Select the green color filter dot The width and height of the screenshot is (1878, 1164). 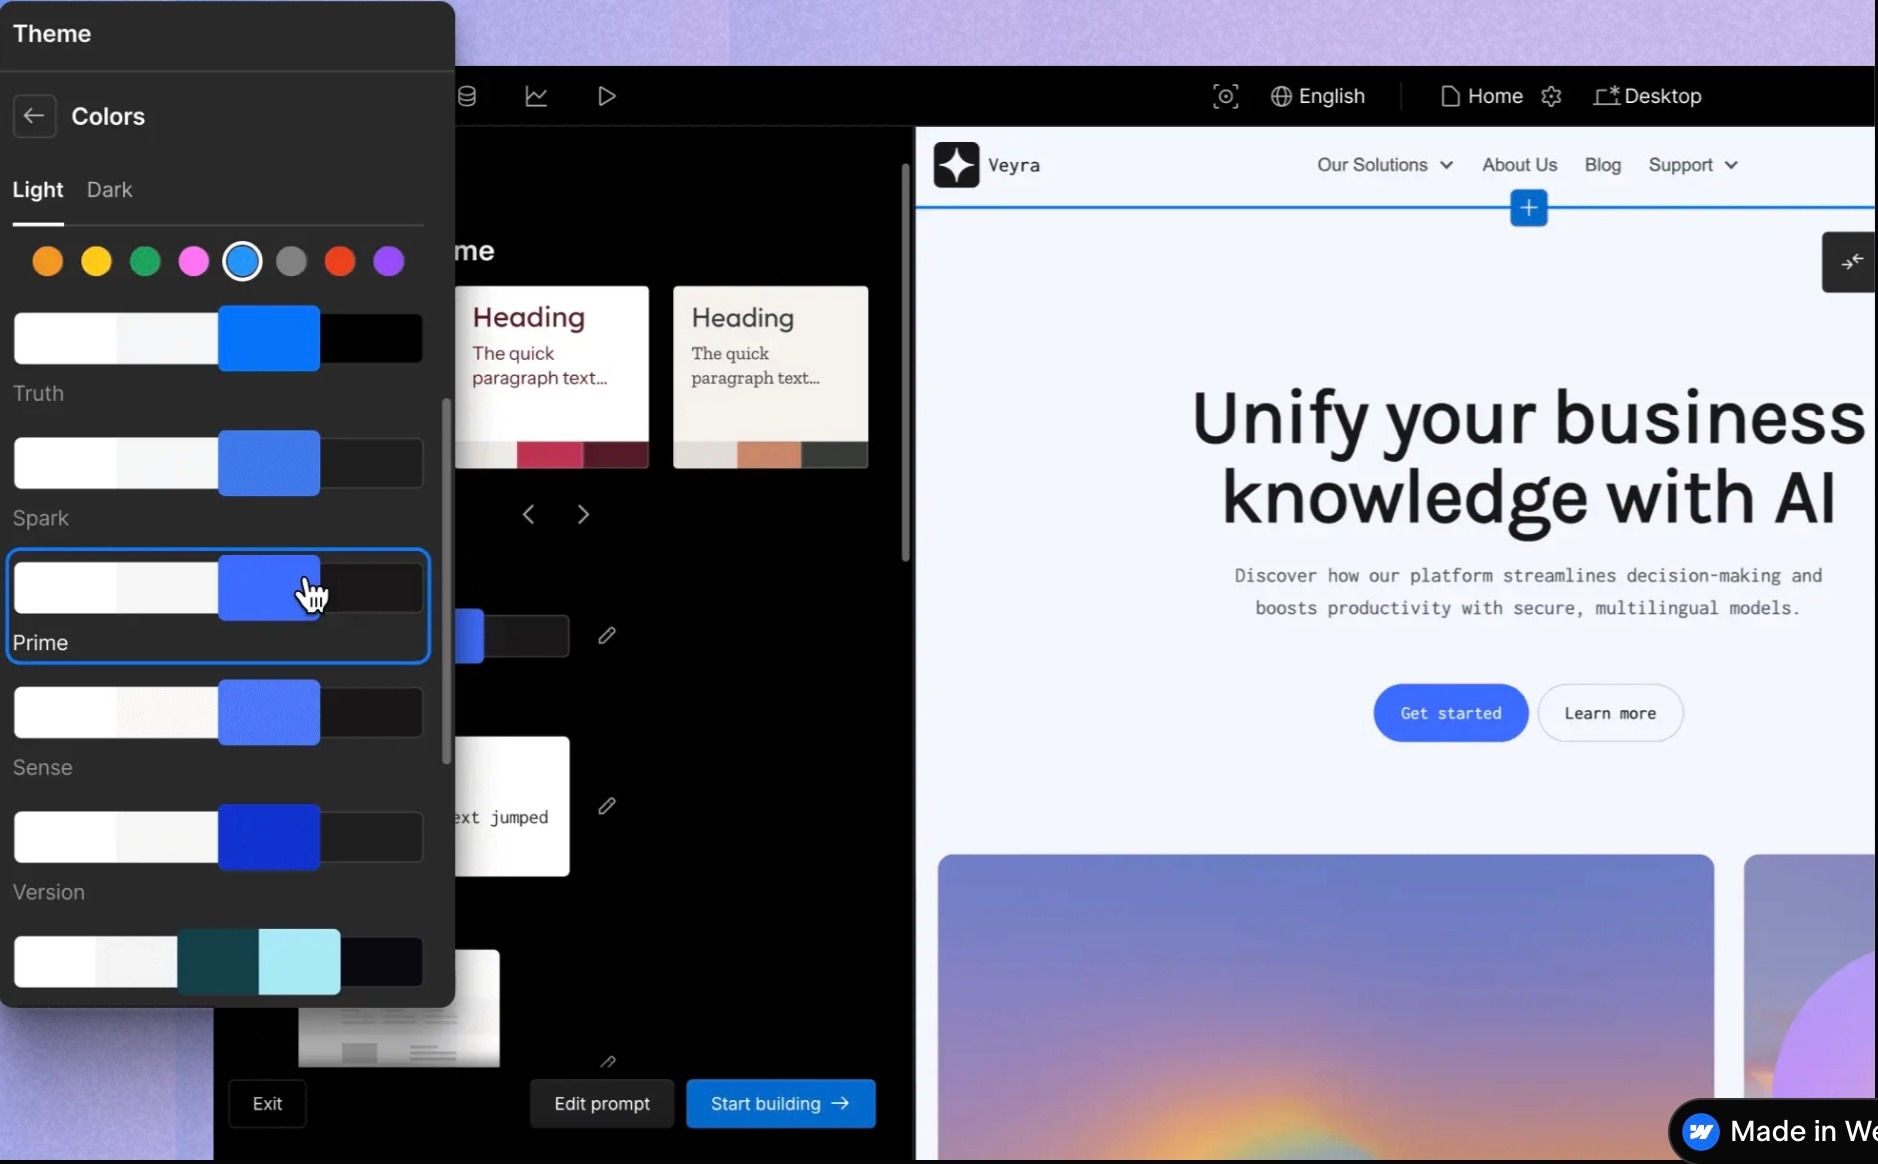point(145,261)
